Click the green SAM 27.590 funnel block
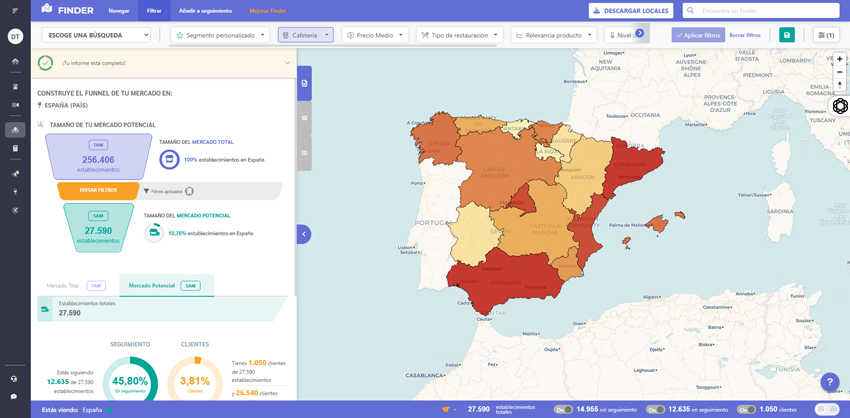The width and height of the screenshot is (850, 418). [98, 228]
